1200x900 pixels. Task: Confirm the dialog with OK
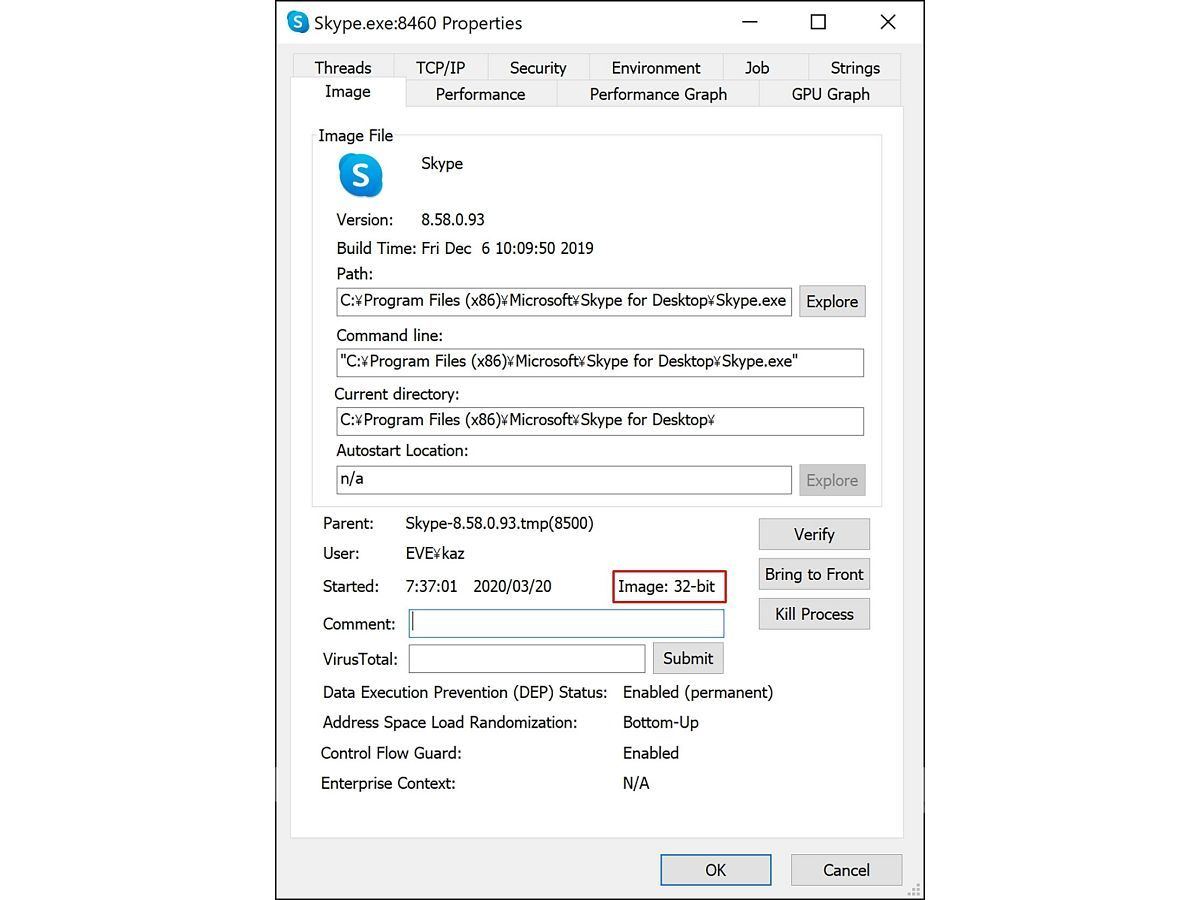pyautogui.click(x=716, y=870)
